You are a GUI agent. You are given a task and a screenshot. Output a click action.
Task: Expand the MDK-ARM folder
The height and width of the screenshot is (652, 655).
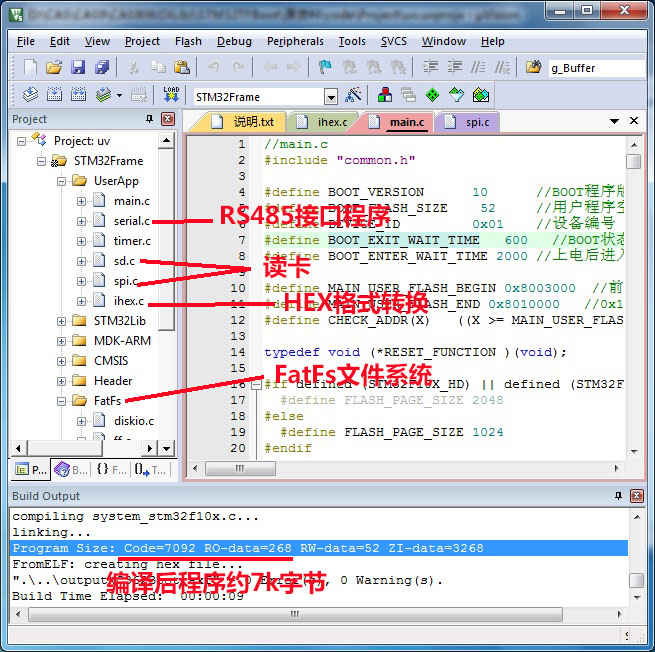click(61, 341)
